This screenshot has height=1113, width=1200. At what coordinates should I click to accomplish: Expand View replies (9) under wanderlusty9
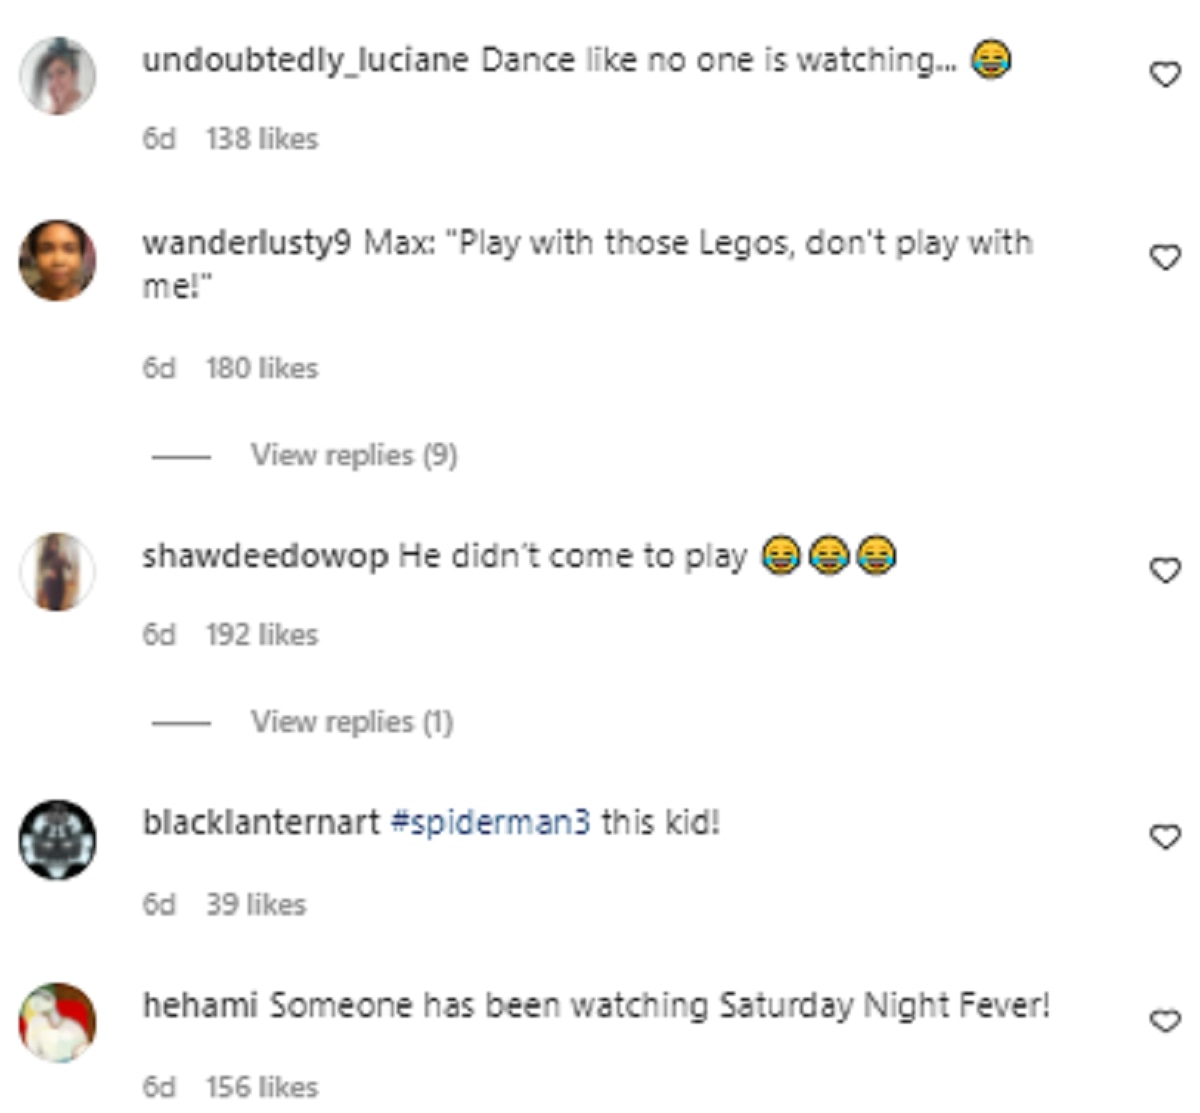353,456
